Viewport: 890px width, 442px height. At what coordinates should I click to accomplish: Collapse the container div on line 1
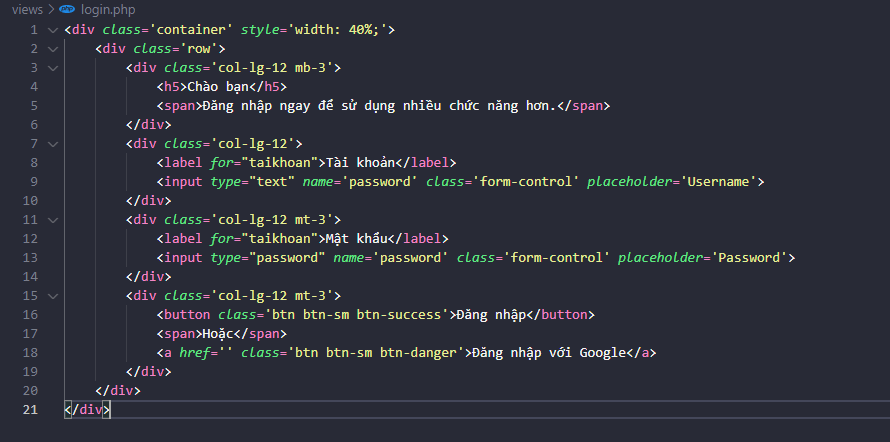point(52,29)
